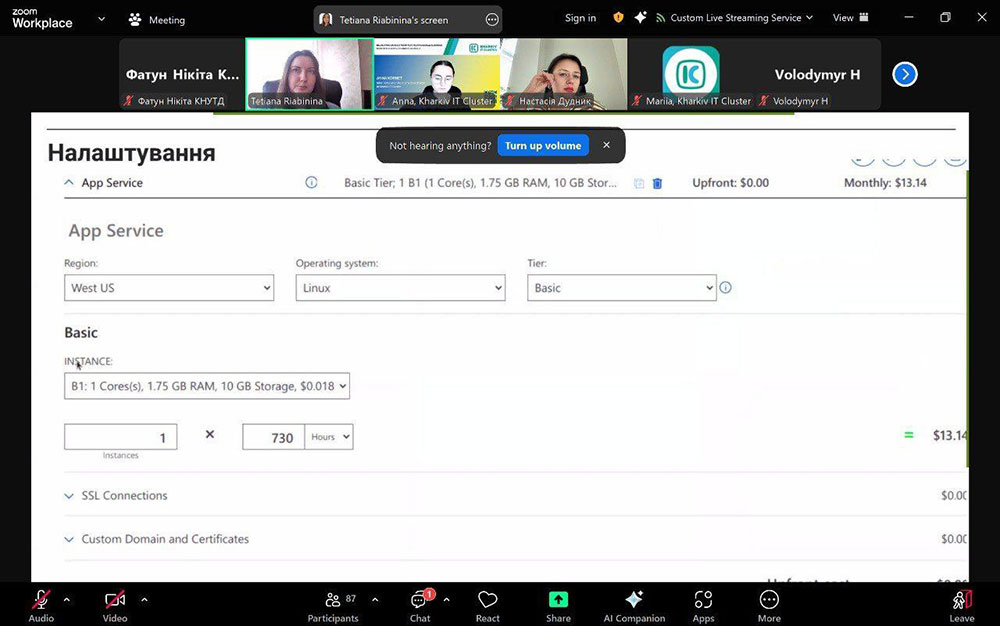Image resolution: width=1000 pixels, height=626 pixels.
Task: Open Custom Live Streaming Service dropdown
Action: click(x=735, y=18)
